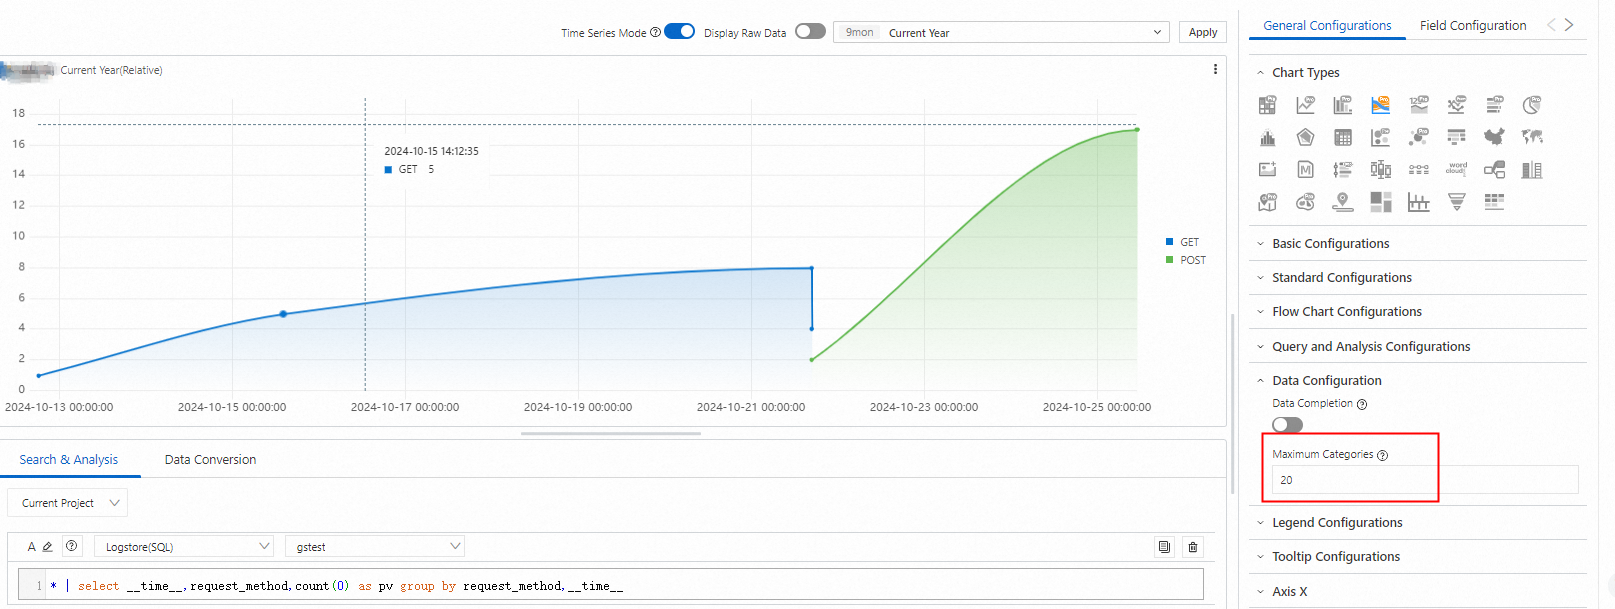Screen dimensions: 1615x609
Task: Open the Search & Analysis tab
Action: click(68, 459)
